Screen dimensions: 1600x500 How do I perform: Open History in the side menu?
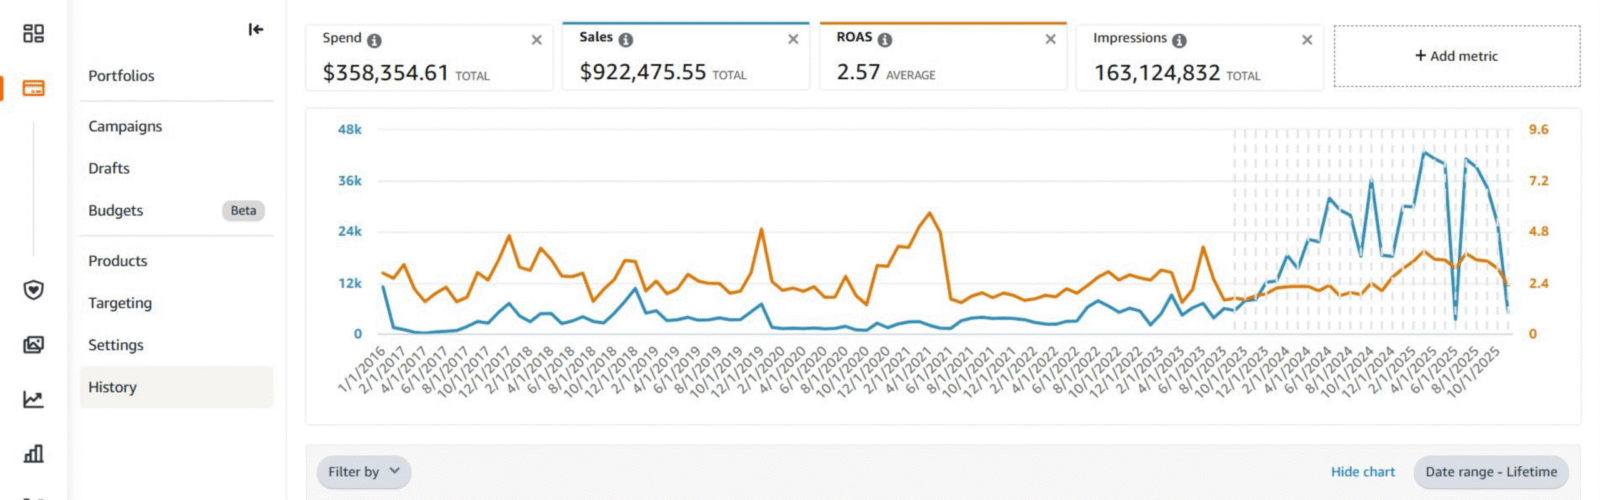176,387
